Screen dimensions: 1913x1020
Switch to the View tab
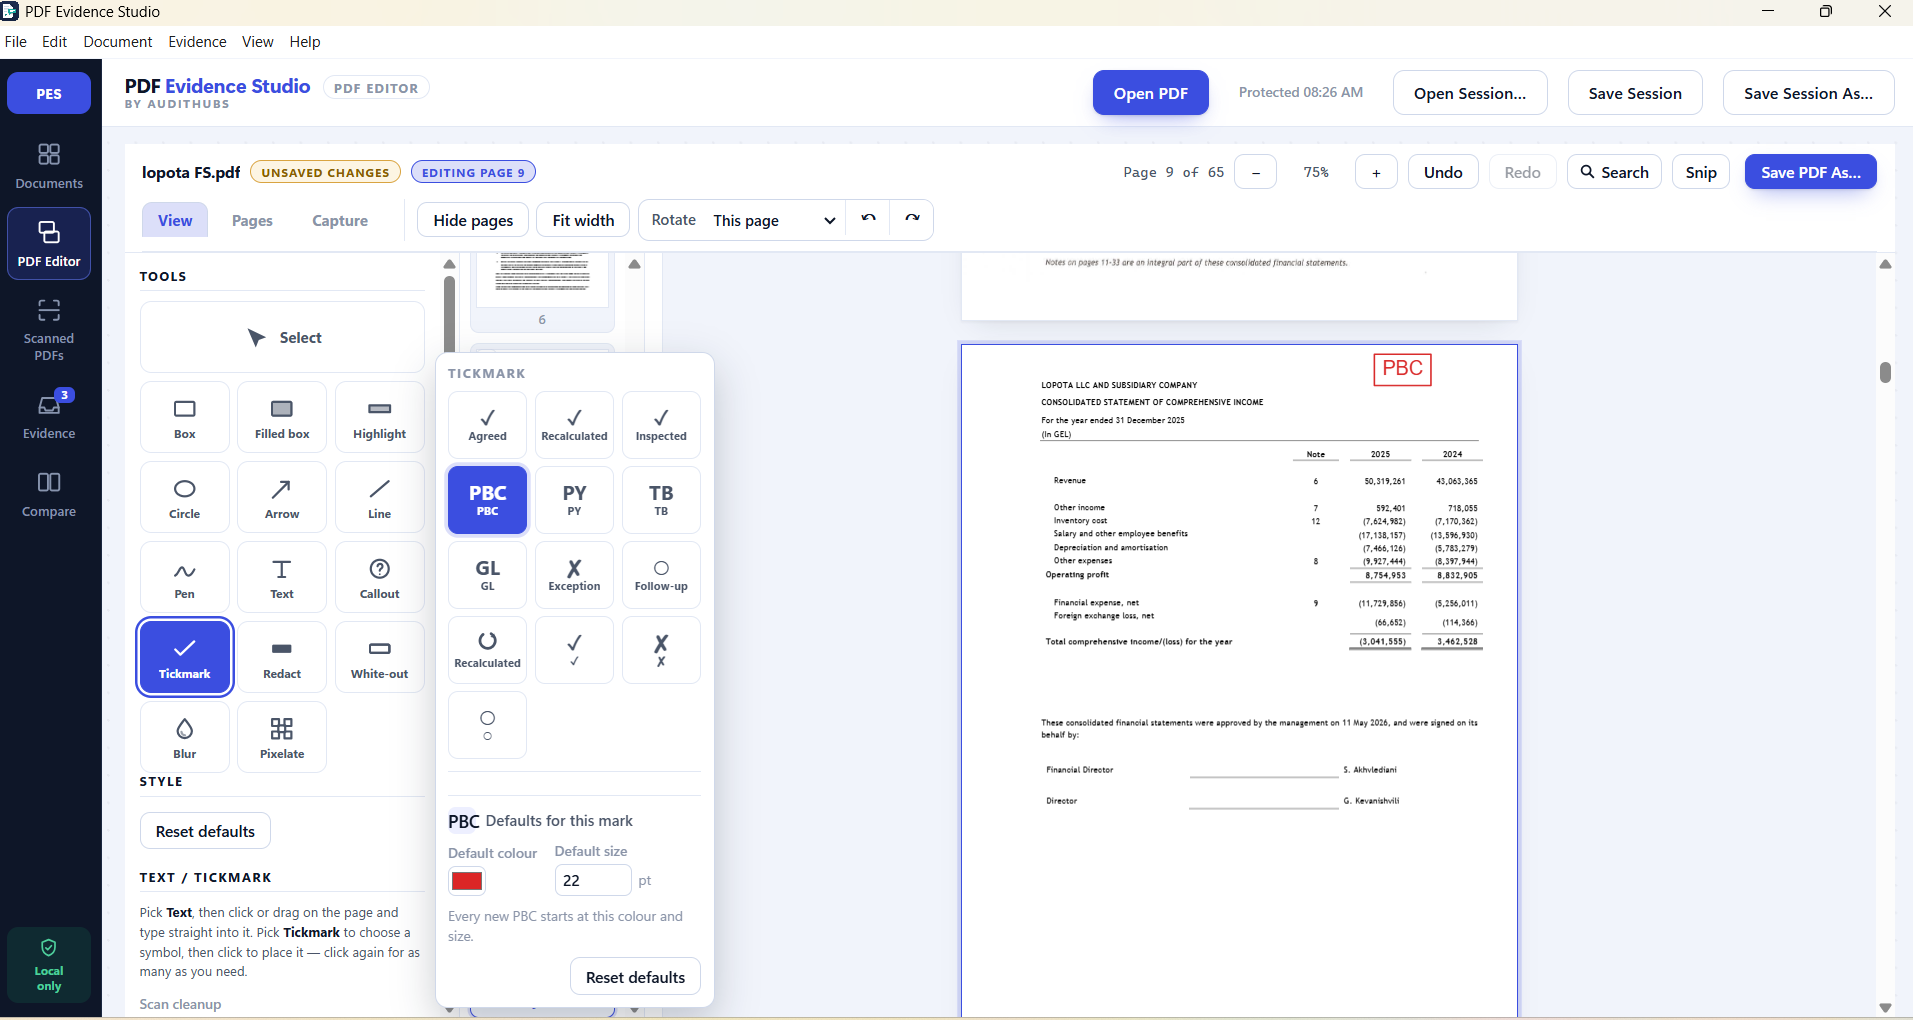(175, 220)
